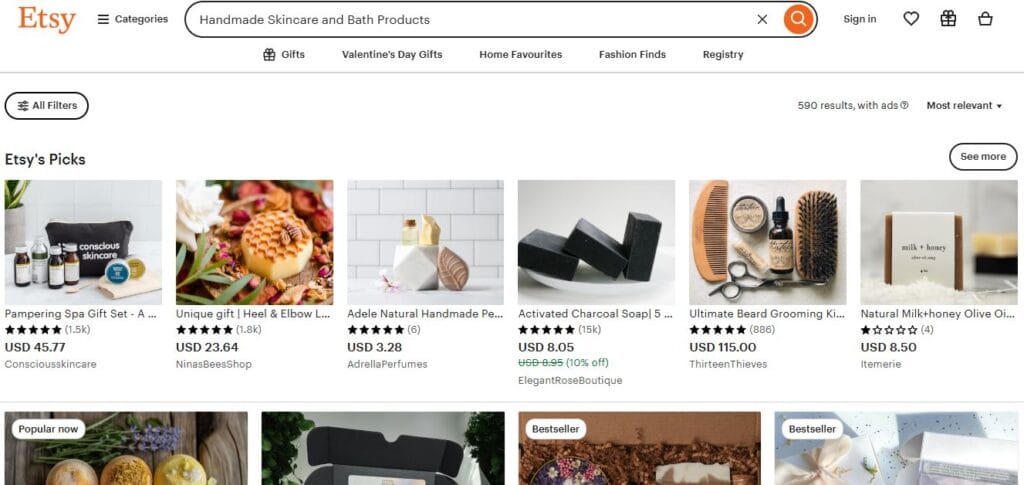1024x485 pixels.
Task: Open the Categories hamburger menu
Action: tap(132, 19)
